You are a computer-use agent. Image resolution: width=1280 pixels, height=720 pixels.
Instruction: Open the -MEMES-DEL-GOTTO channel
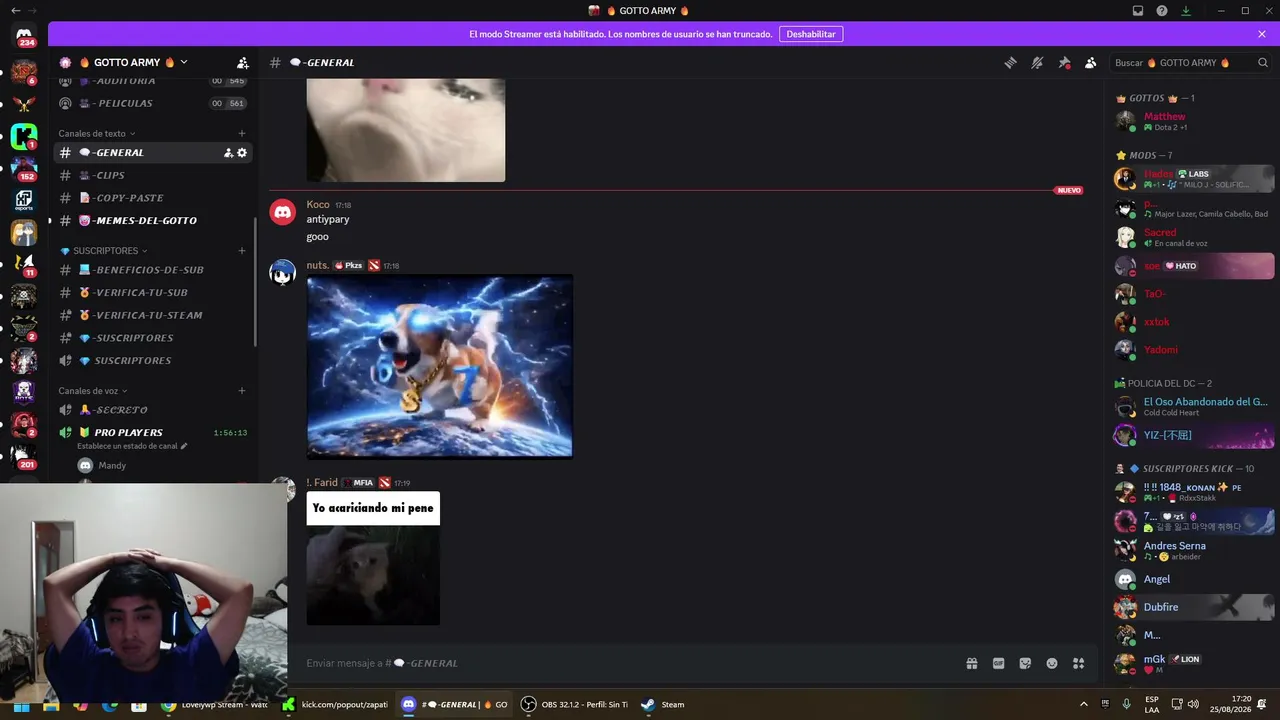pos(152,220)
